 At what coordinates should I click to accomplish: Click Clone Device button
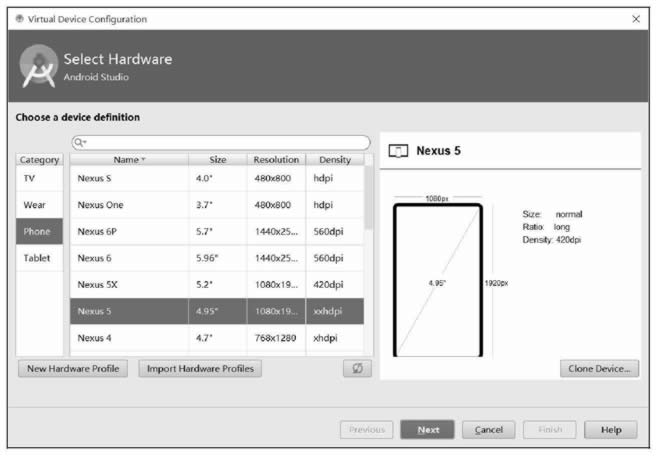coord(598,369)
